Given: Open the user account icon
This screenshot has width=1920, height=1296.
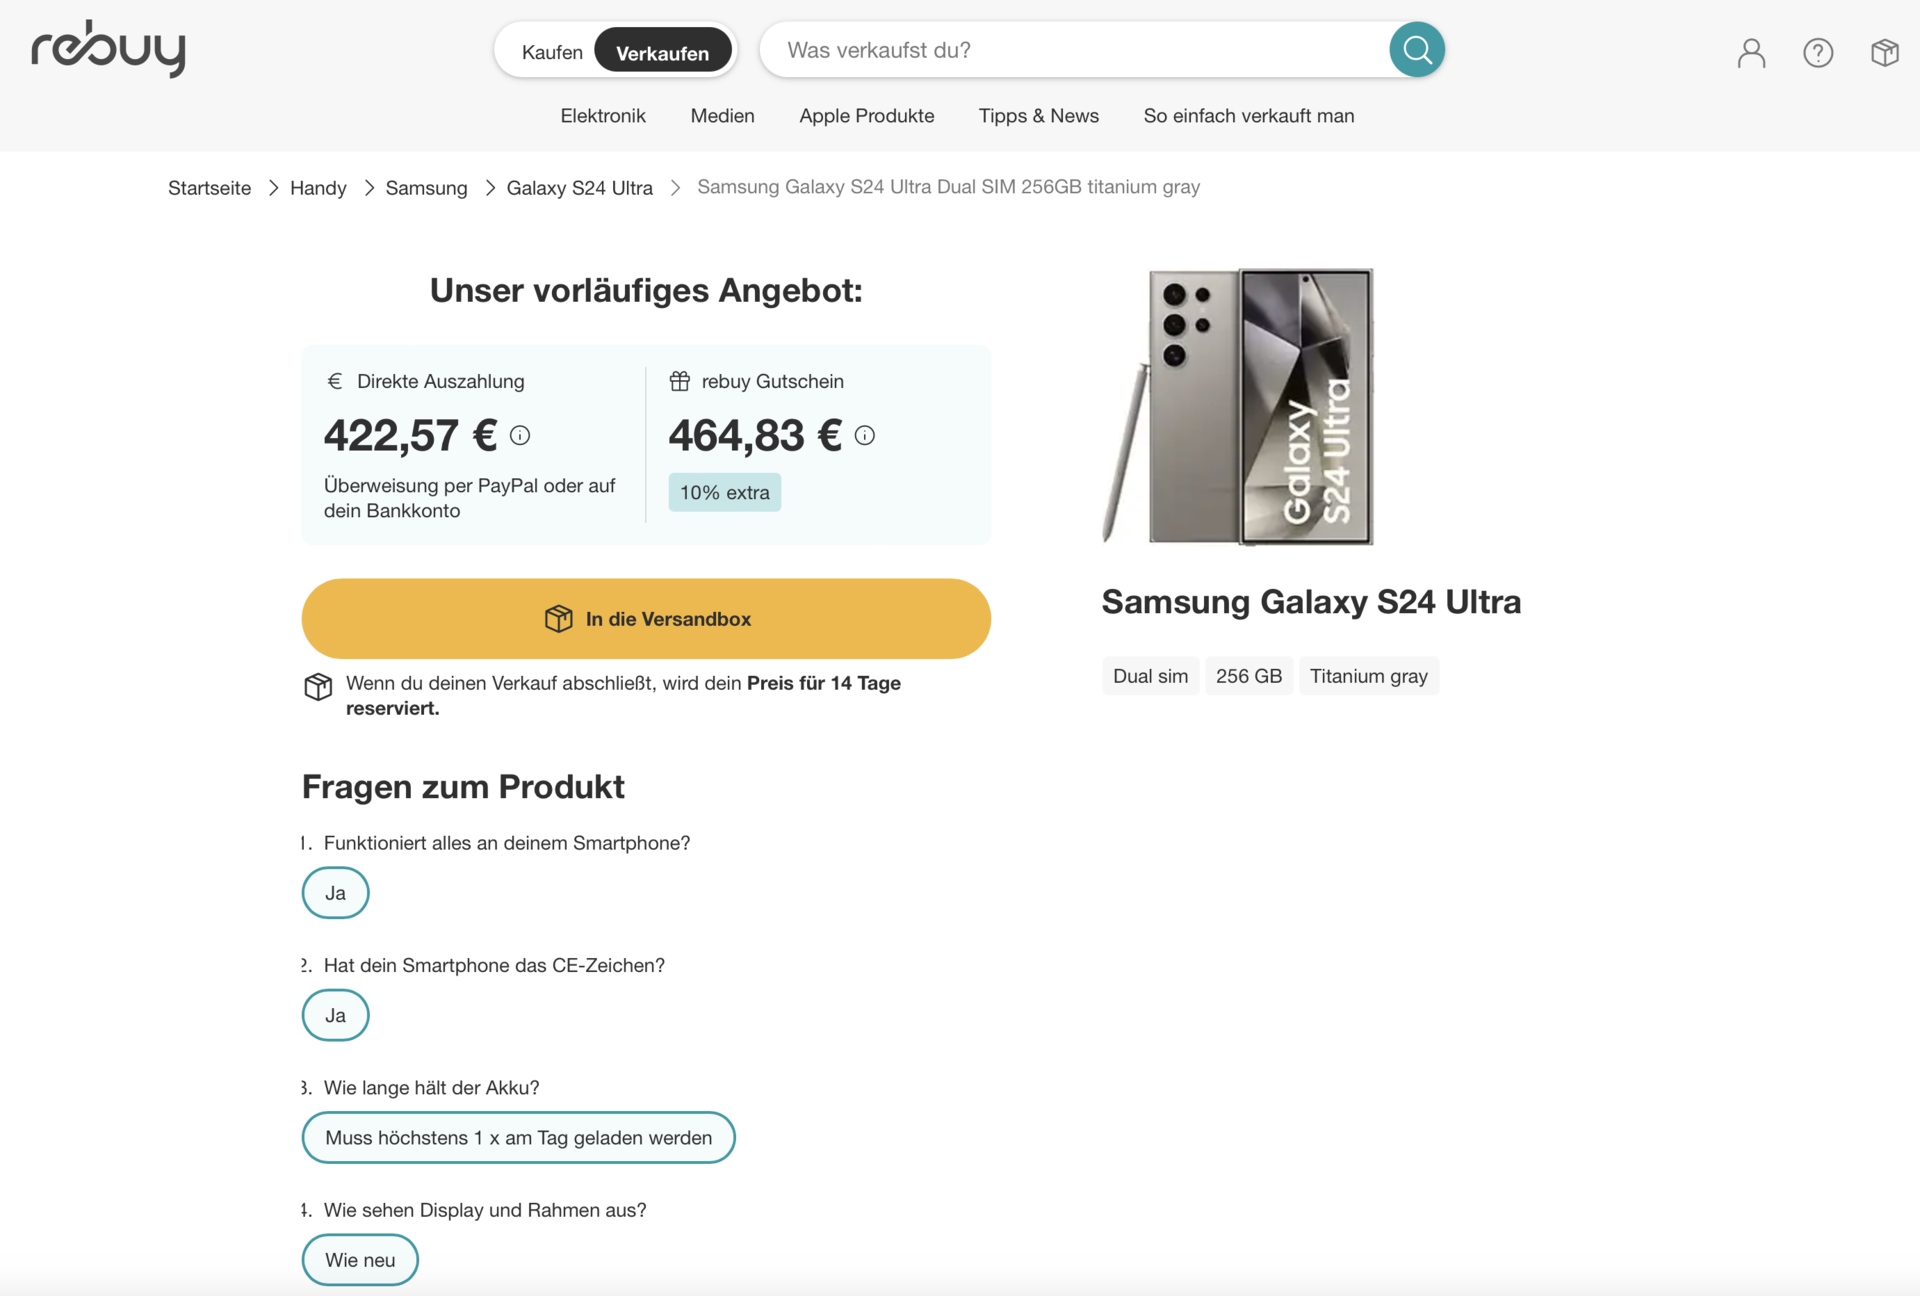Looking at the screenshot, I should [x=1751, y=53].
